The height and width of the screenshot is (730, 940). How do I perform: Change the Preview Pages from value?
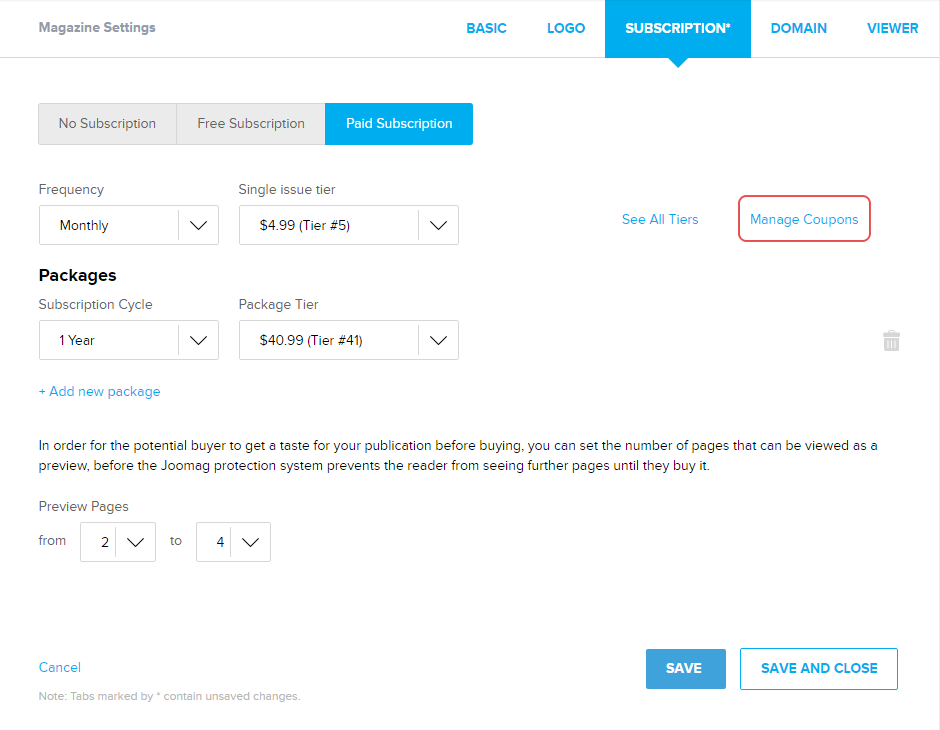pyautogui.click(x=118, y=542)
